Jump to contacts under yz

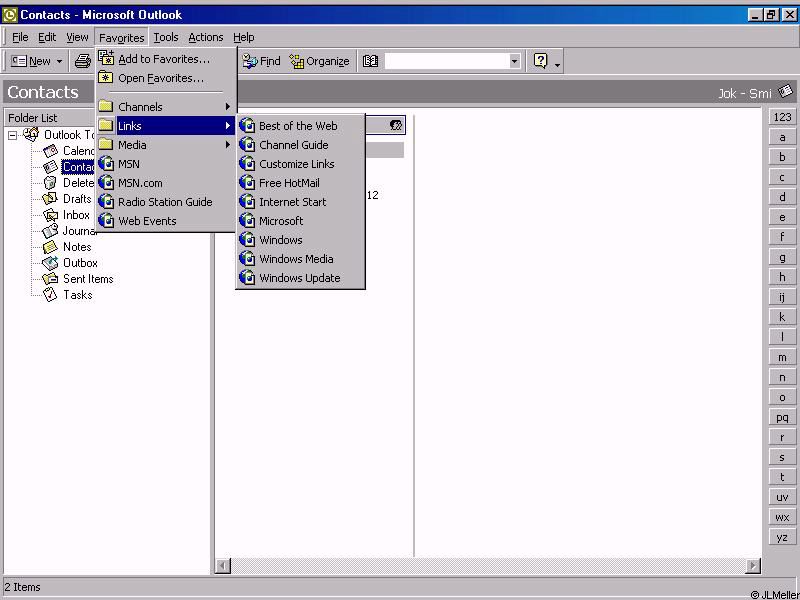(782, 537)
